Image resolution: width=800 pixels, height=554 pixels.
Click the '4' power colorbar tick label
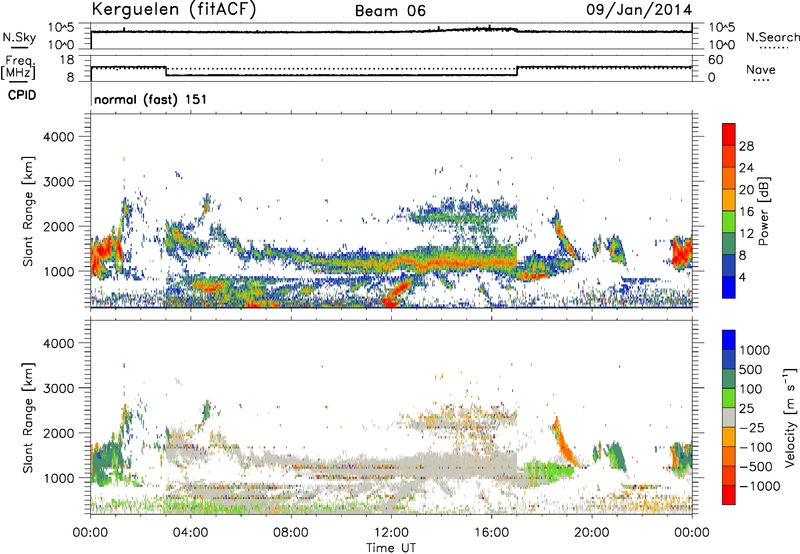click(x=743, y=277)
